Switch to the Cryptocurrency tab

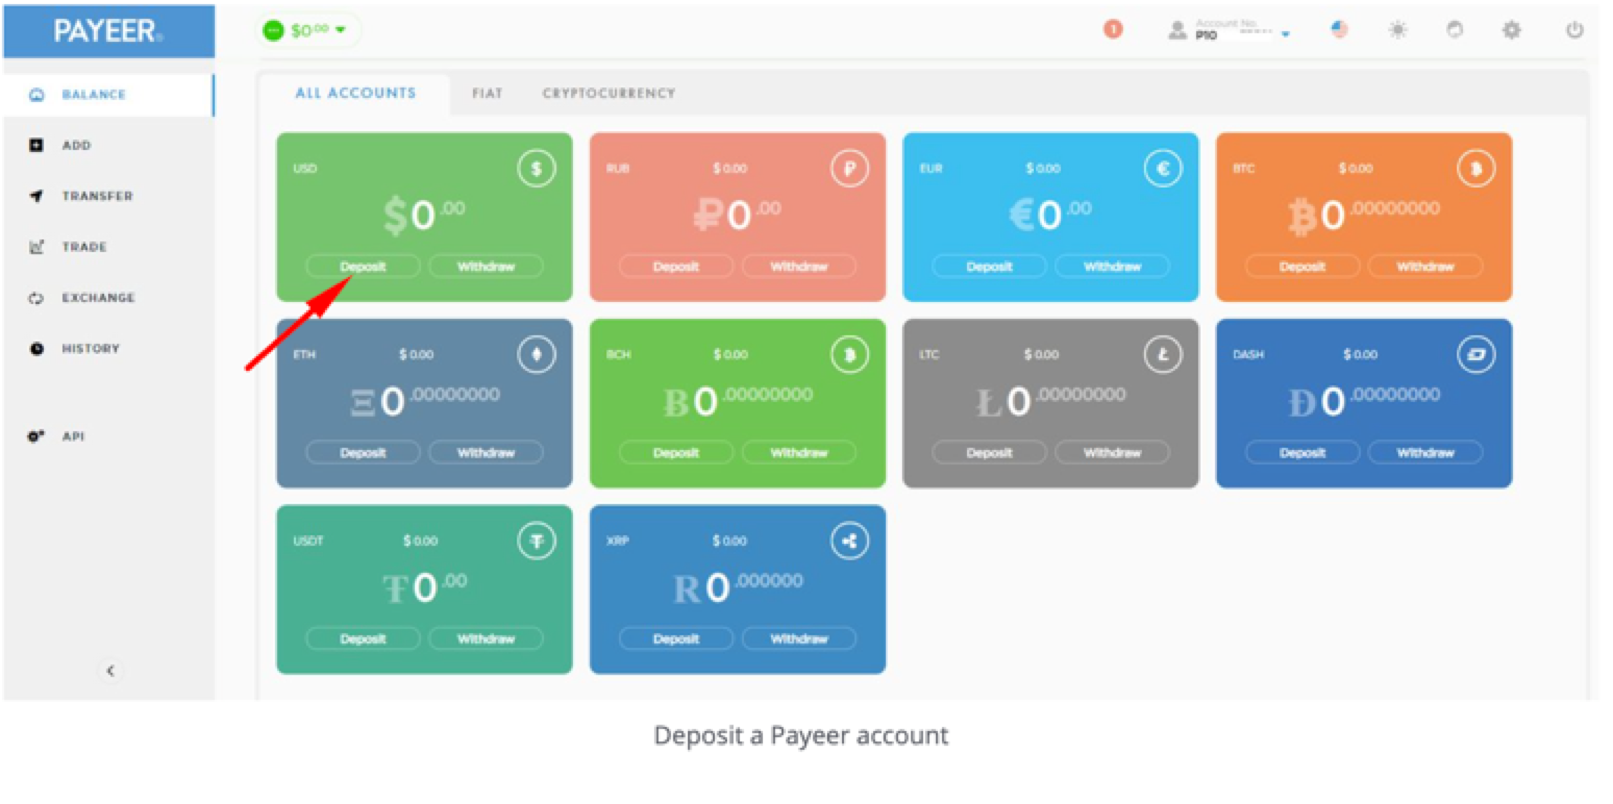pos(608,94)
